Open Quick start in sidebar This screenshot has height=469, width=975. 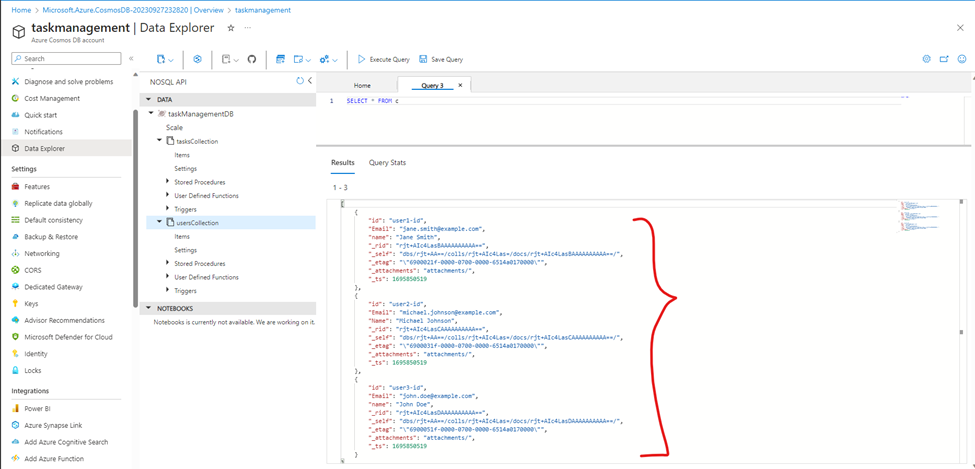[x=40, y=115]
